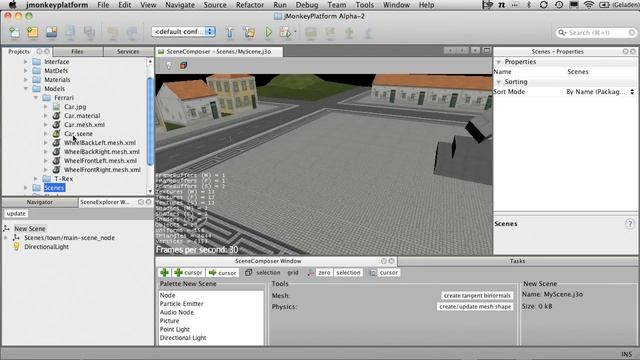640x360 pixels.
Task: Click the help question mark in Scenes panel
Action: coord(630,224)
